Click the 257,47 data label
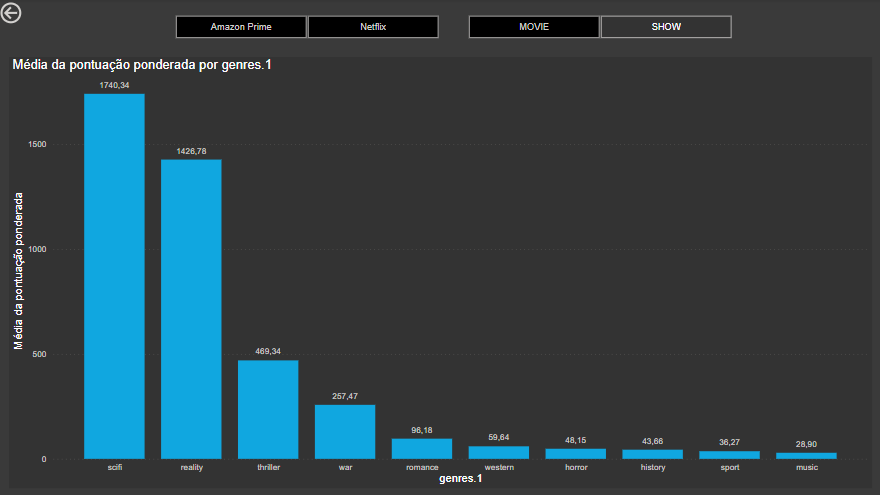Image resolution: width=880 pixels, height=495 pixels. [345, 396]
